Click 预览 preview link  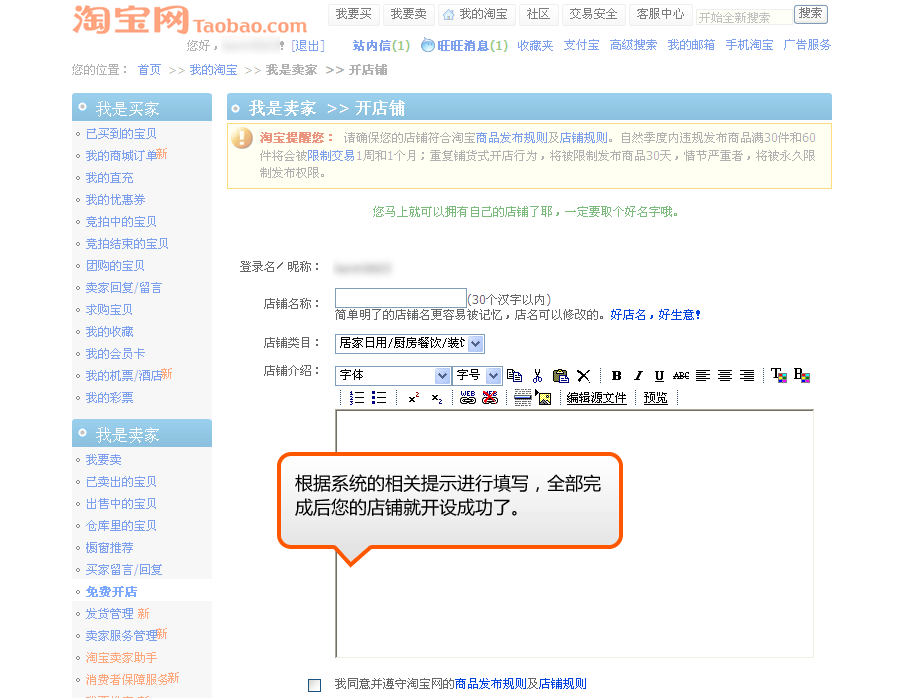pos(655,398)
